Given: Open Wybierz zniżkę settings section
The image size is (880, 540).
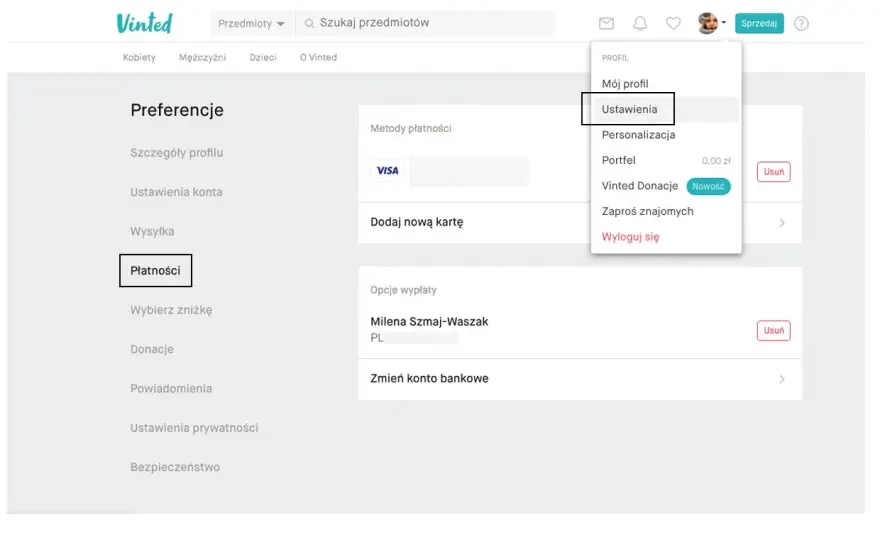Looking at the screenshot, I should (x=171, y=310).
